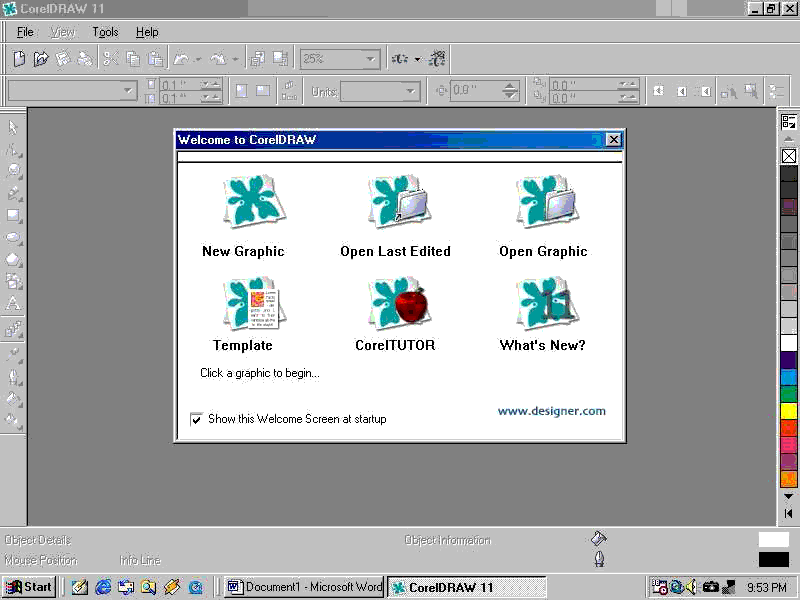Image resolution: width=800 pixels, height=600 pixels.
Task: Close the Welcome to CorelDRAW dialog
Action: [614, 139]
